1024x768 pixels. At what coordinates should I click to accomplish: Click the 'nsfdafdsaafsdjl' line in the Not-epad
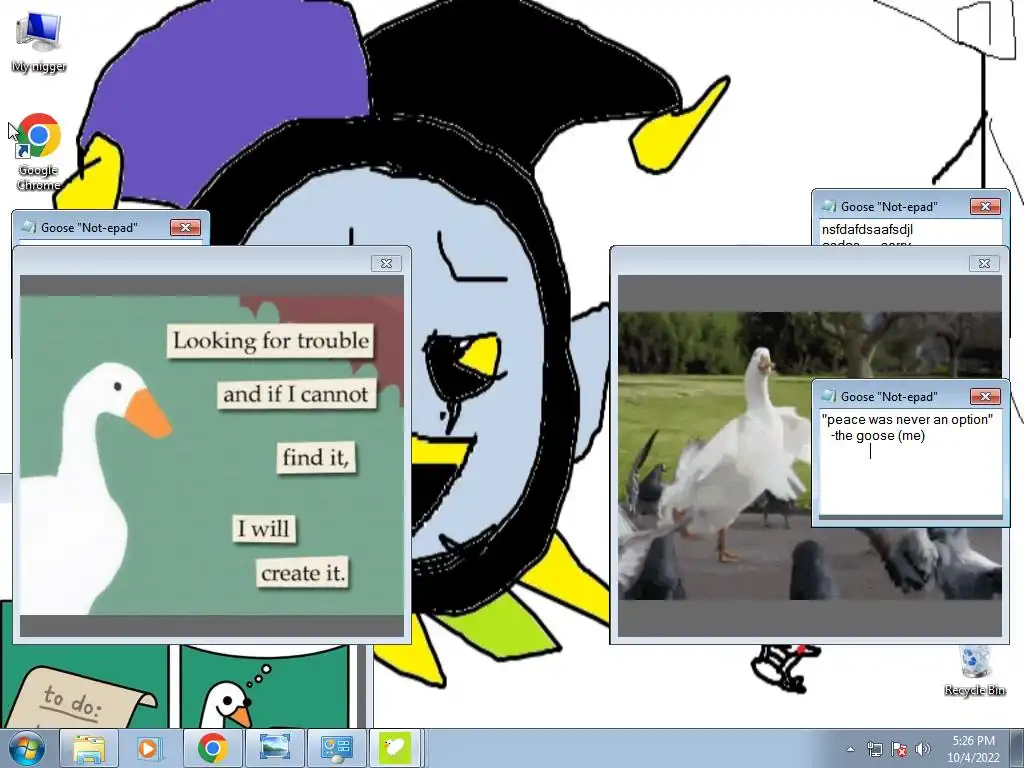pos(867,230)
